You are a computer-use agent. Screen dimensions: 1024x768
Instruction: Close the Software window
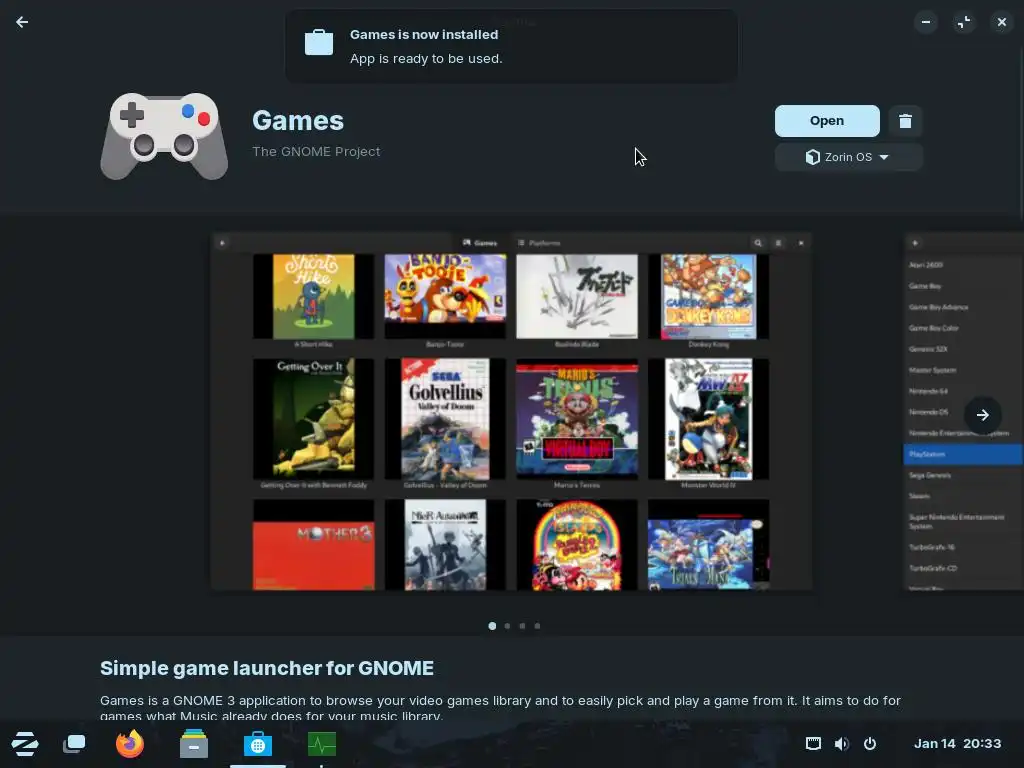click(1002, 22)
